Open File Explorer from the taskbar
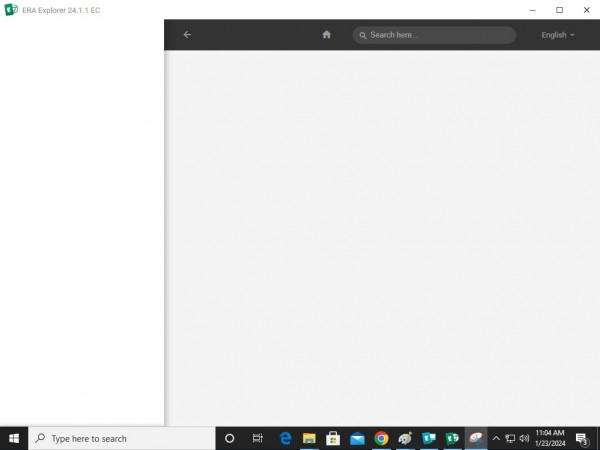The width and height of the screenshot is (600, 450). pyautogui.click(x=309, y=438)
